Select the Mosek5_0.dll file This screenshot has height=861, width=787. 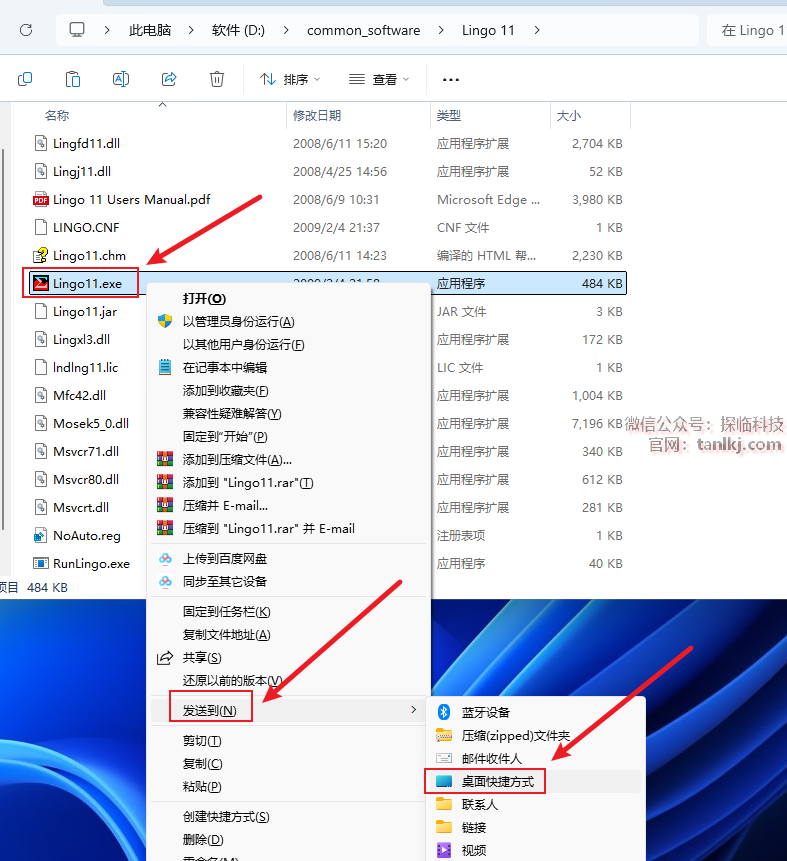pyautogui.click(x=91, y=423)
